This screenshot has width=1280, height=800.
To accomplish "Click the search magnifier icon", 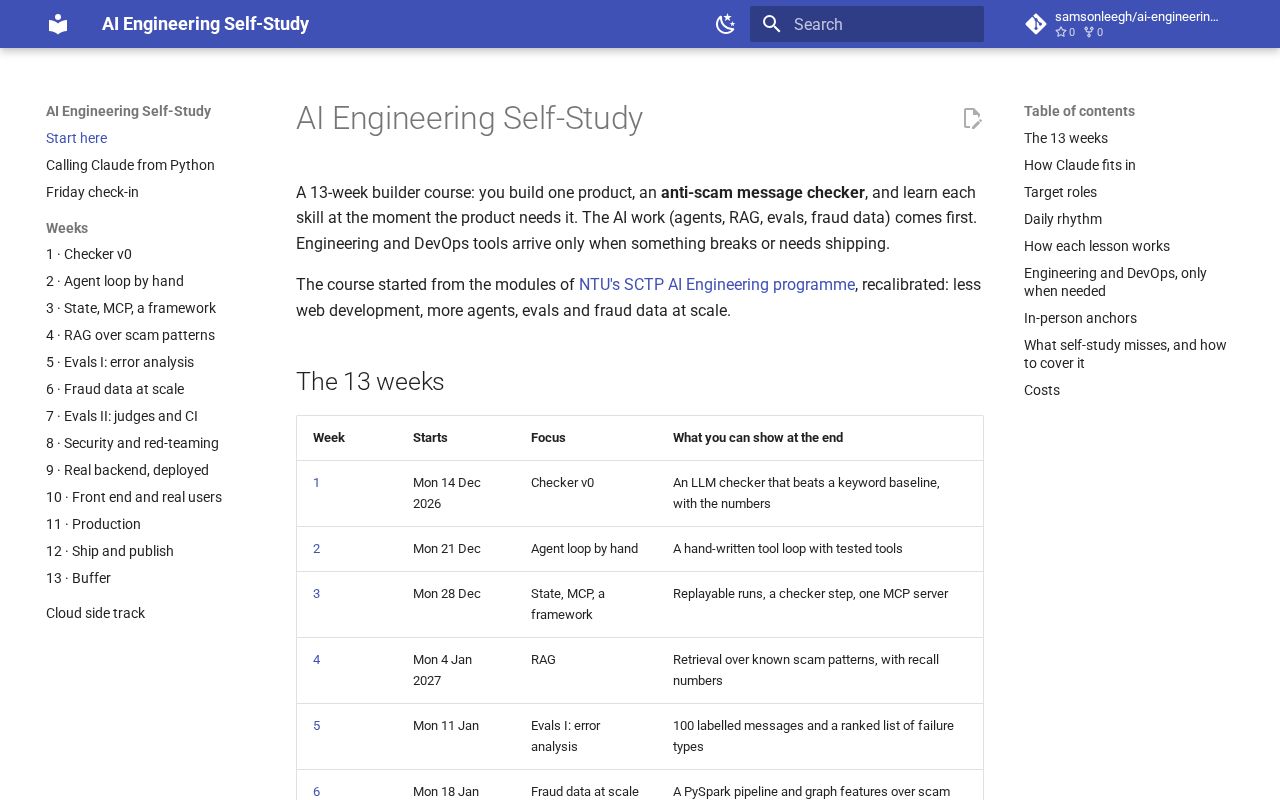I will tap(771, 24).
